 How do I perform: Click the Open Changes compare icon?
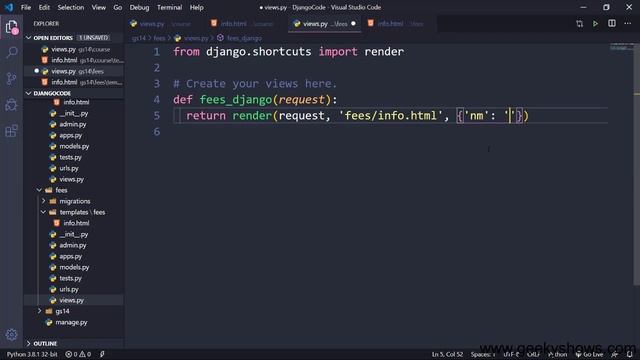coord(580,24)
